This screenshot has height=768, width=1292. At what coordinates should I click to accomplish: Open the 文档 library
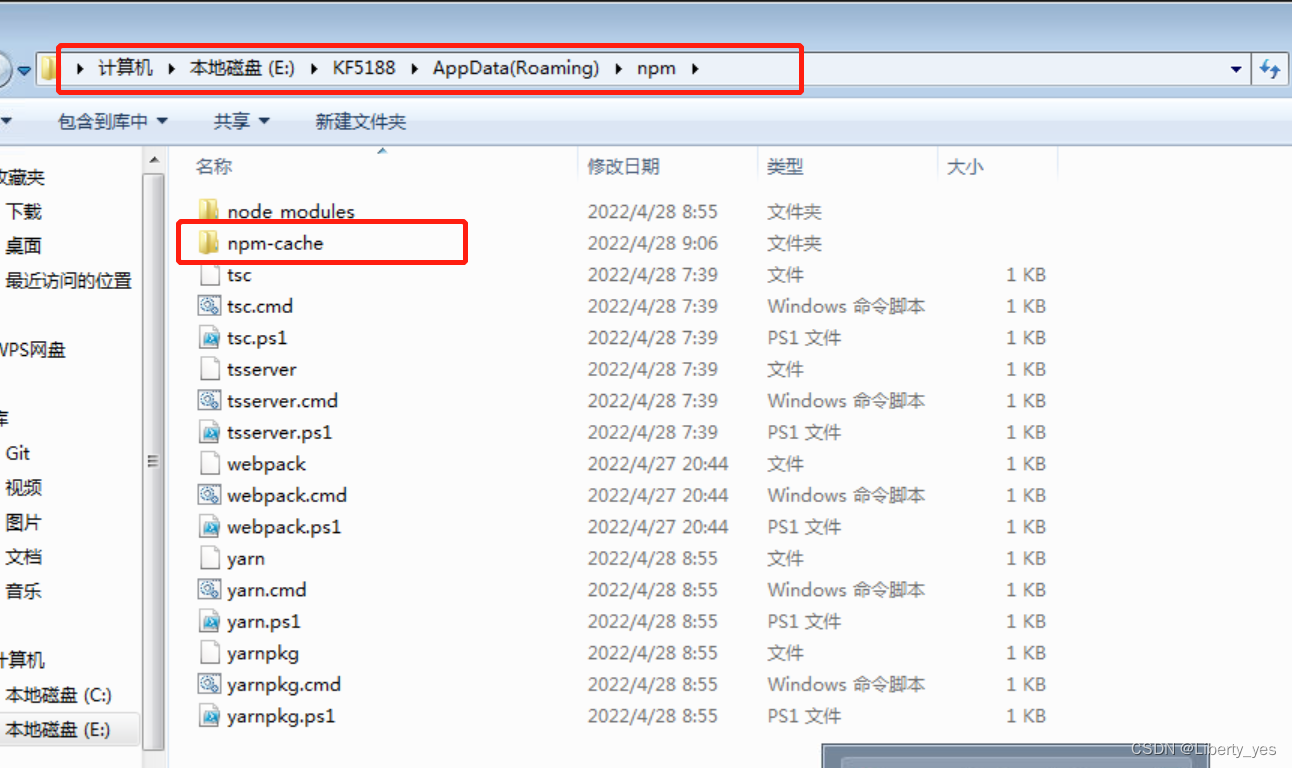[24, 557]
